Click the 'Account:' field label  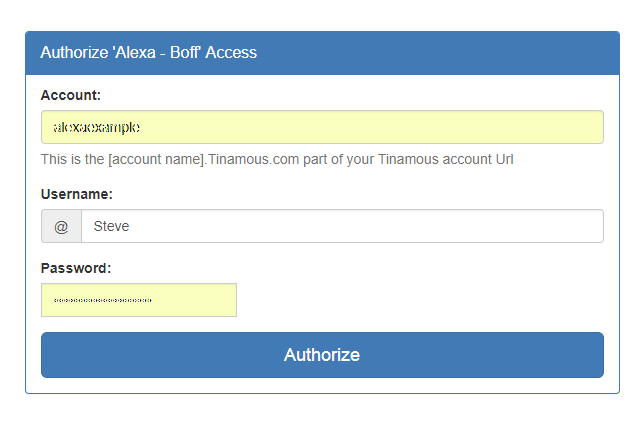tap(71, 95)
